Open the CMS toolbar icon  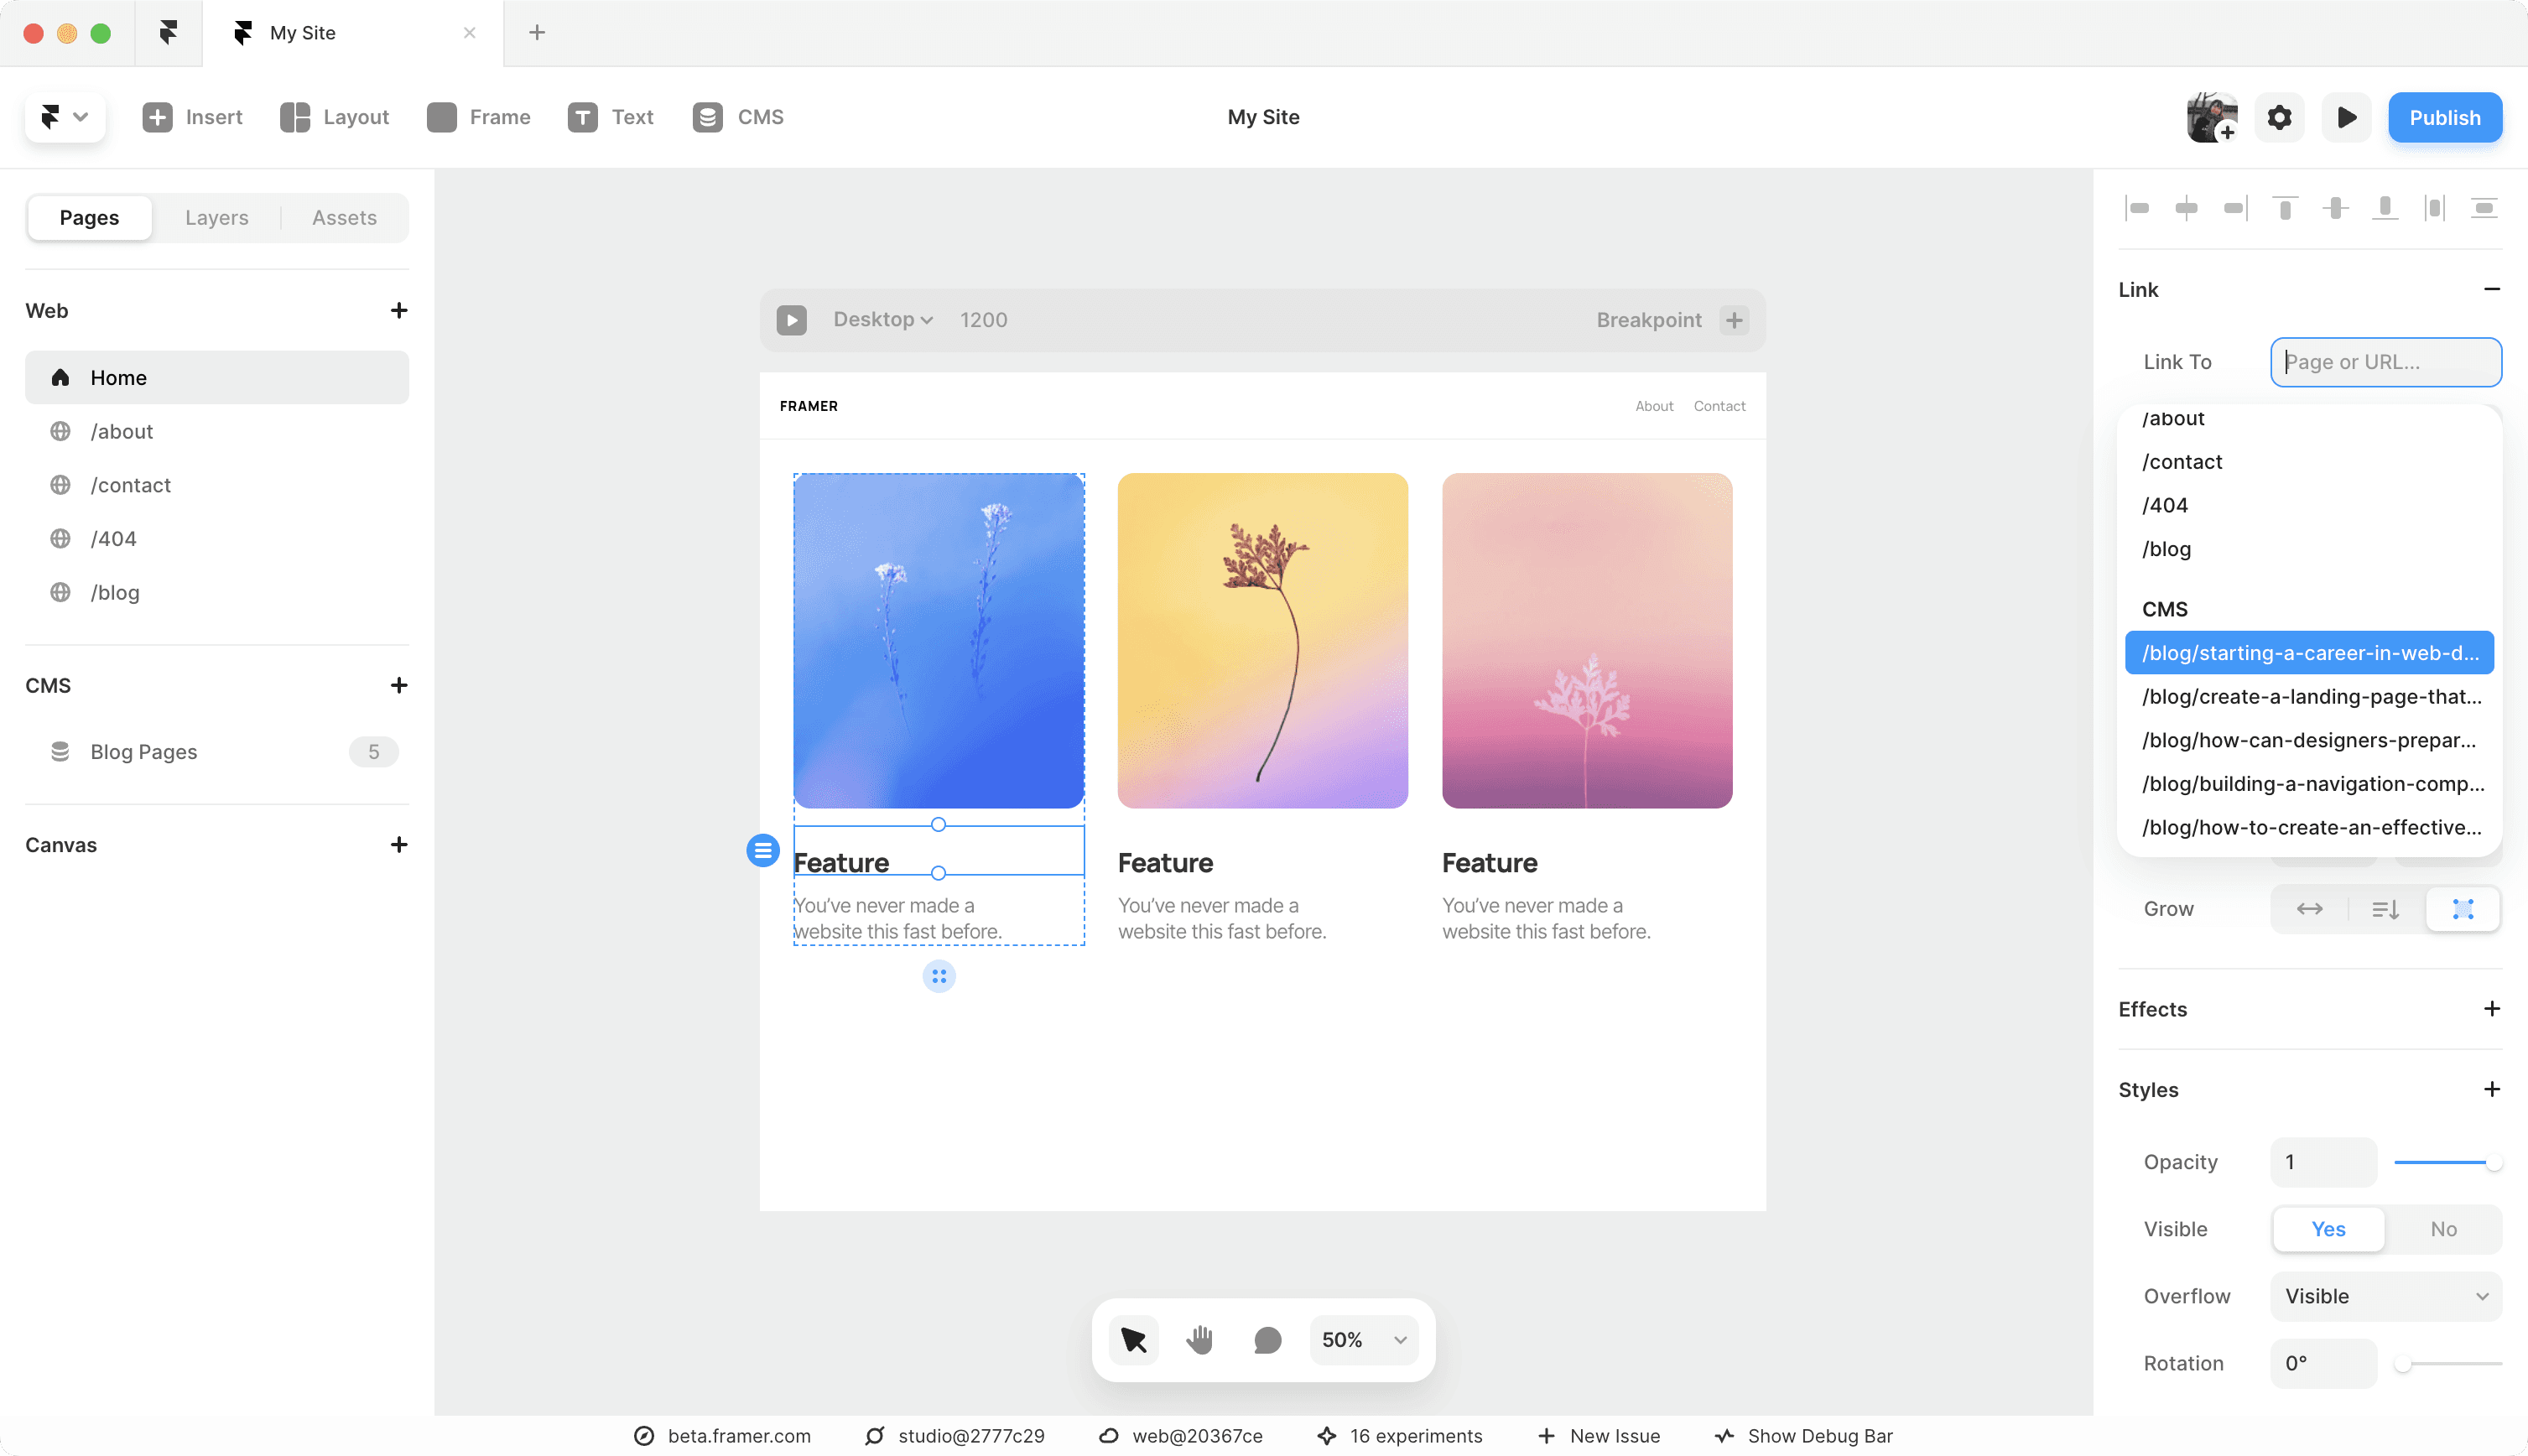(x=707, y=117)
